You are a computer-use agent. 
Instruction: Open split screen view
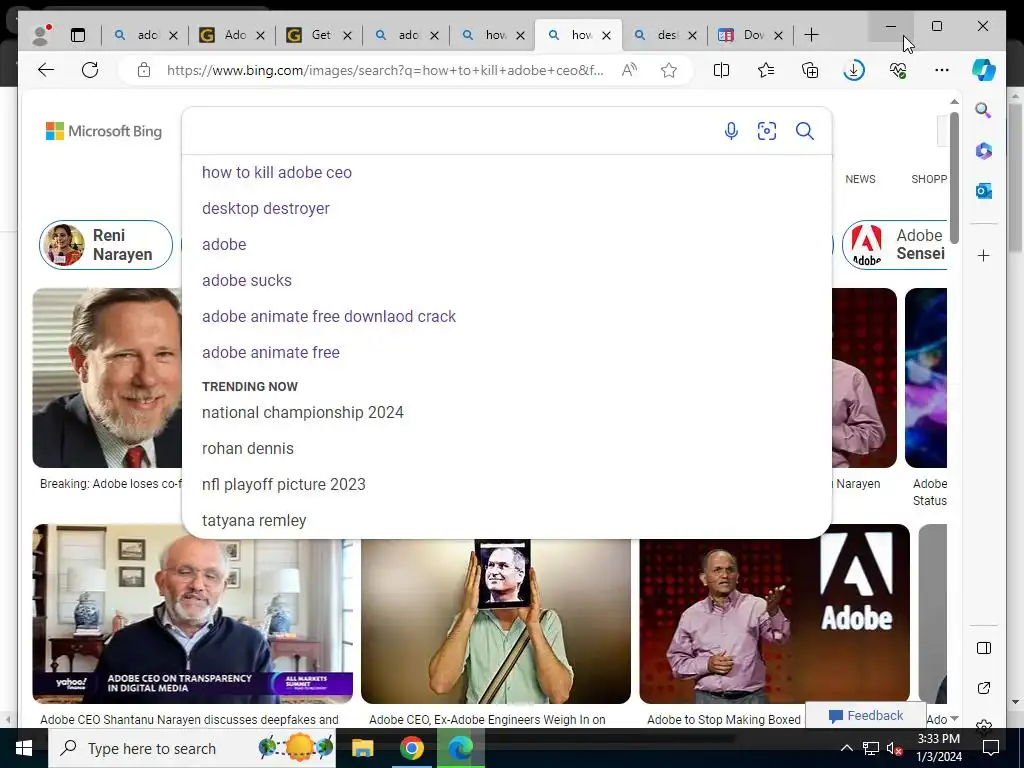tap(722, 70)
